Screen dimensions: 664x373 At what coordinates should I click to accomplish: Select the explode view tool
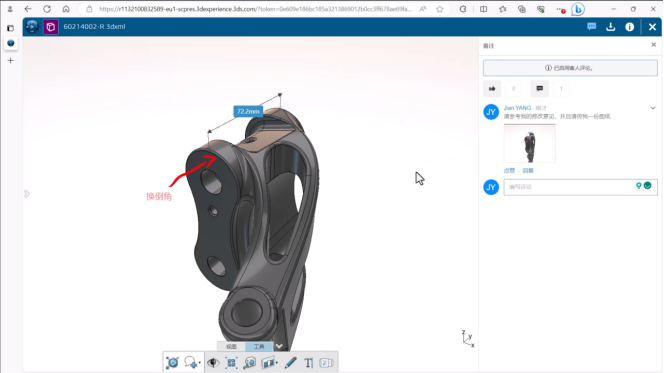pyautogui.click(x=231, y=363)
